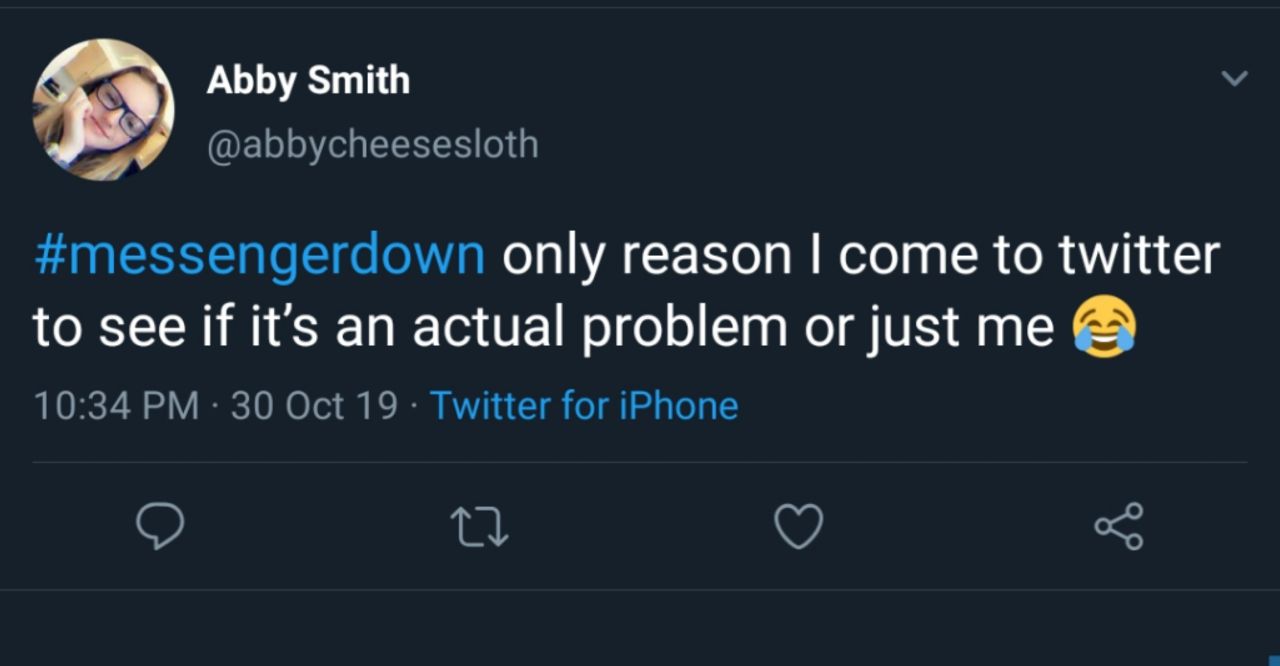1280x666 pixels.
Task: Open Abby Smith's profile picture
Action: [103, 110]
